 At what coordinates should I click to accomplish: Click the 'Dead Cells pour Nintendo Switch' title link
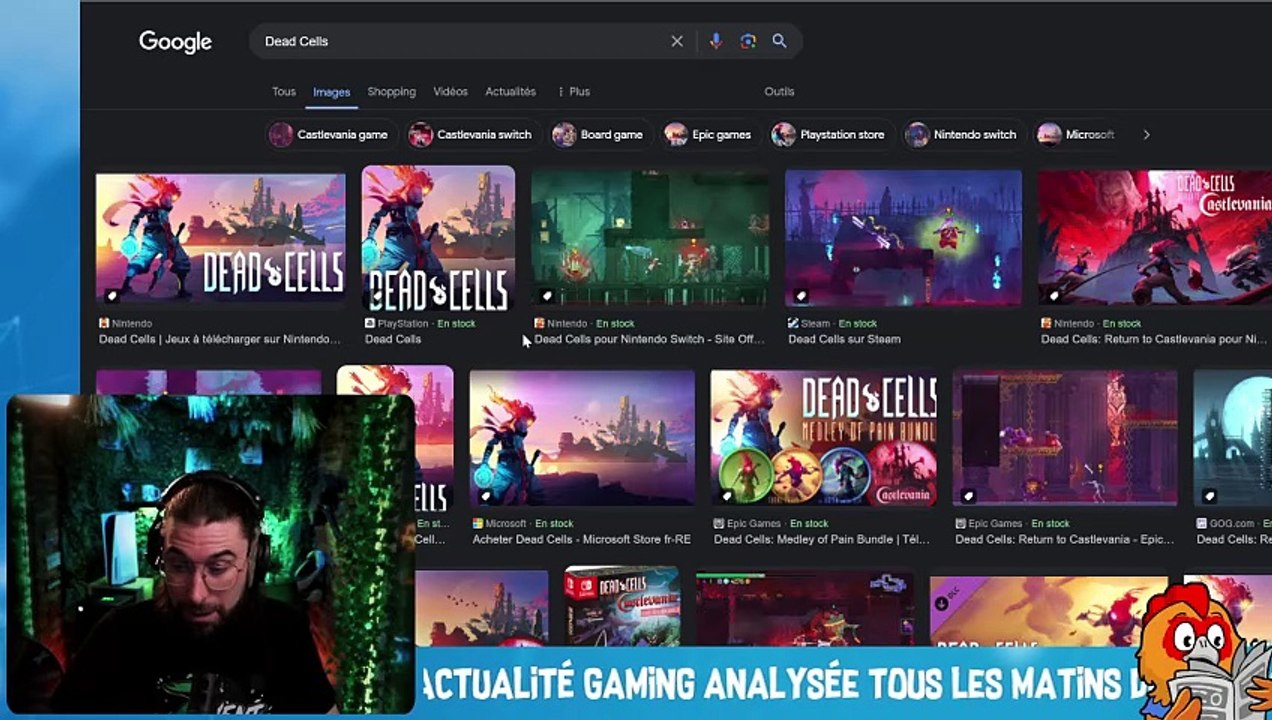click(x=649, y=339)
